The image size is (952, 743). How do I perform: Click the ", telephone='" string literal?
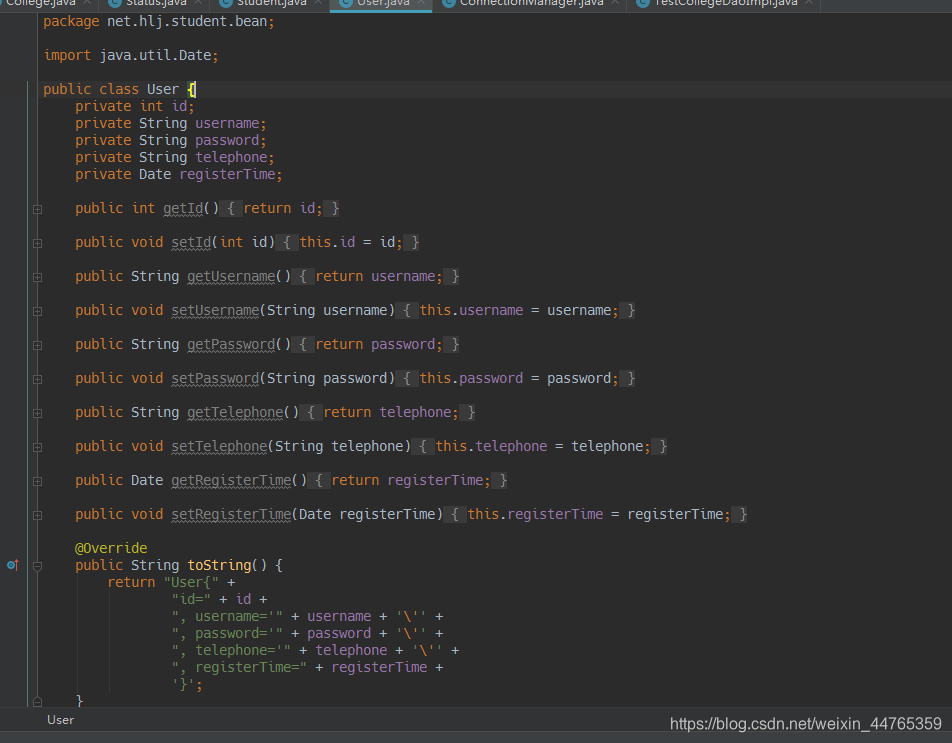231,650
